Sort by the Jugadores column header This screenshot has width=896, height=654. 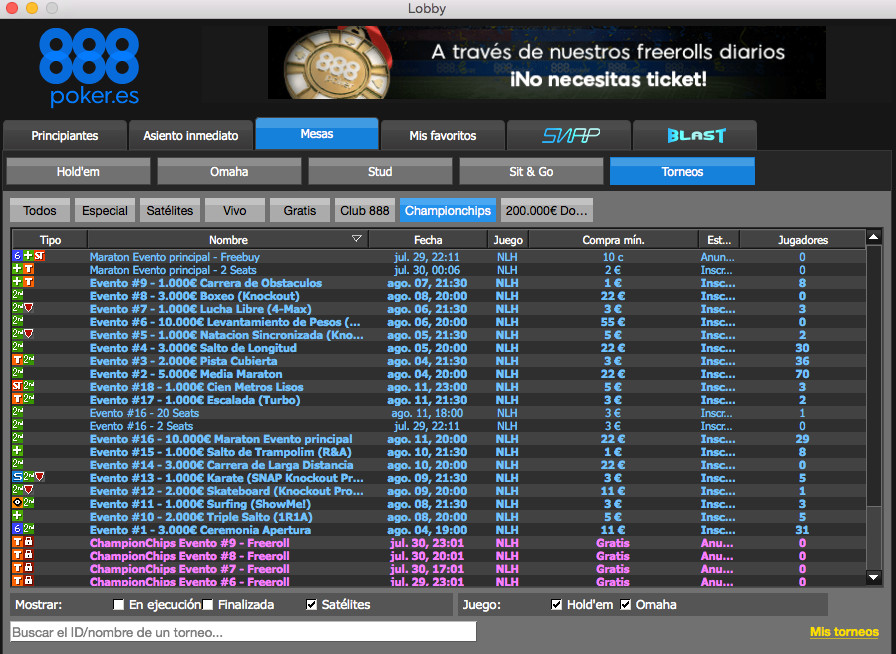tap(803, 240)
